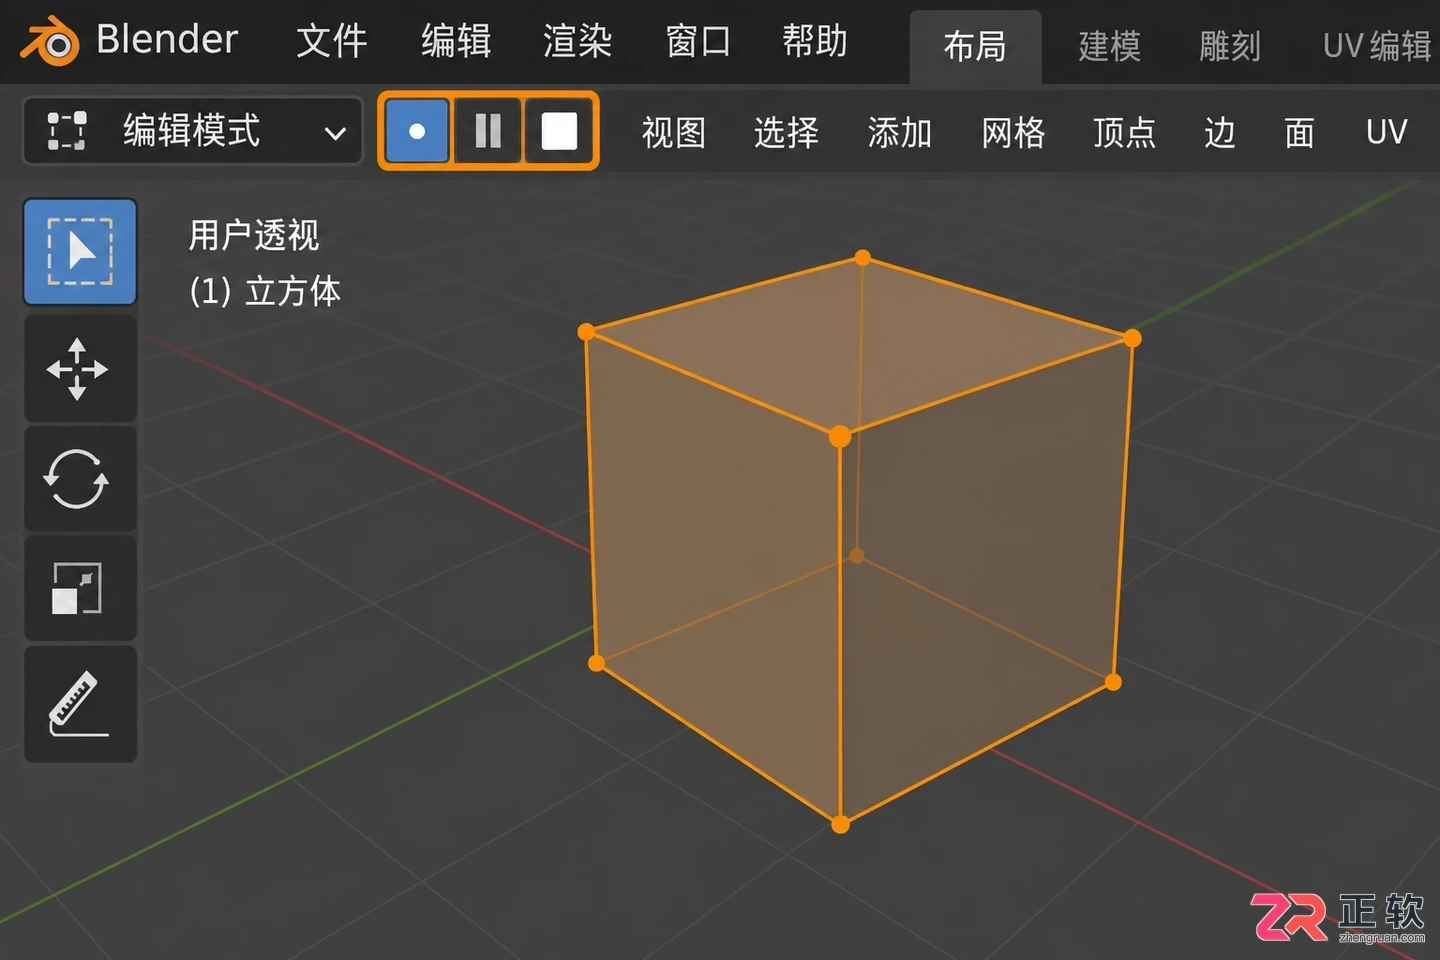Open the 渲染 menu
The height and width of the screenshot is (960, 1440).
point(578,42)
